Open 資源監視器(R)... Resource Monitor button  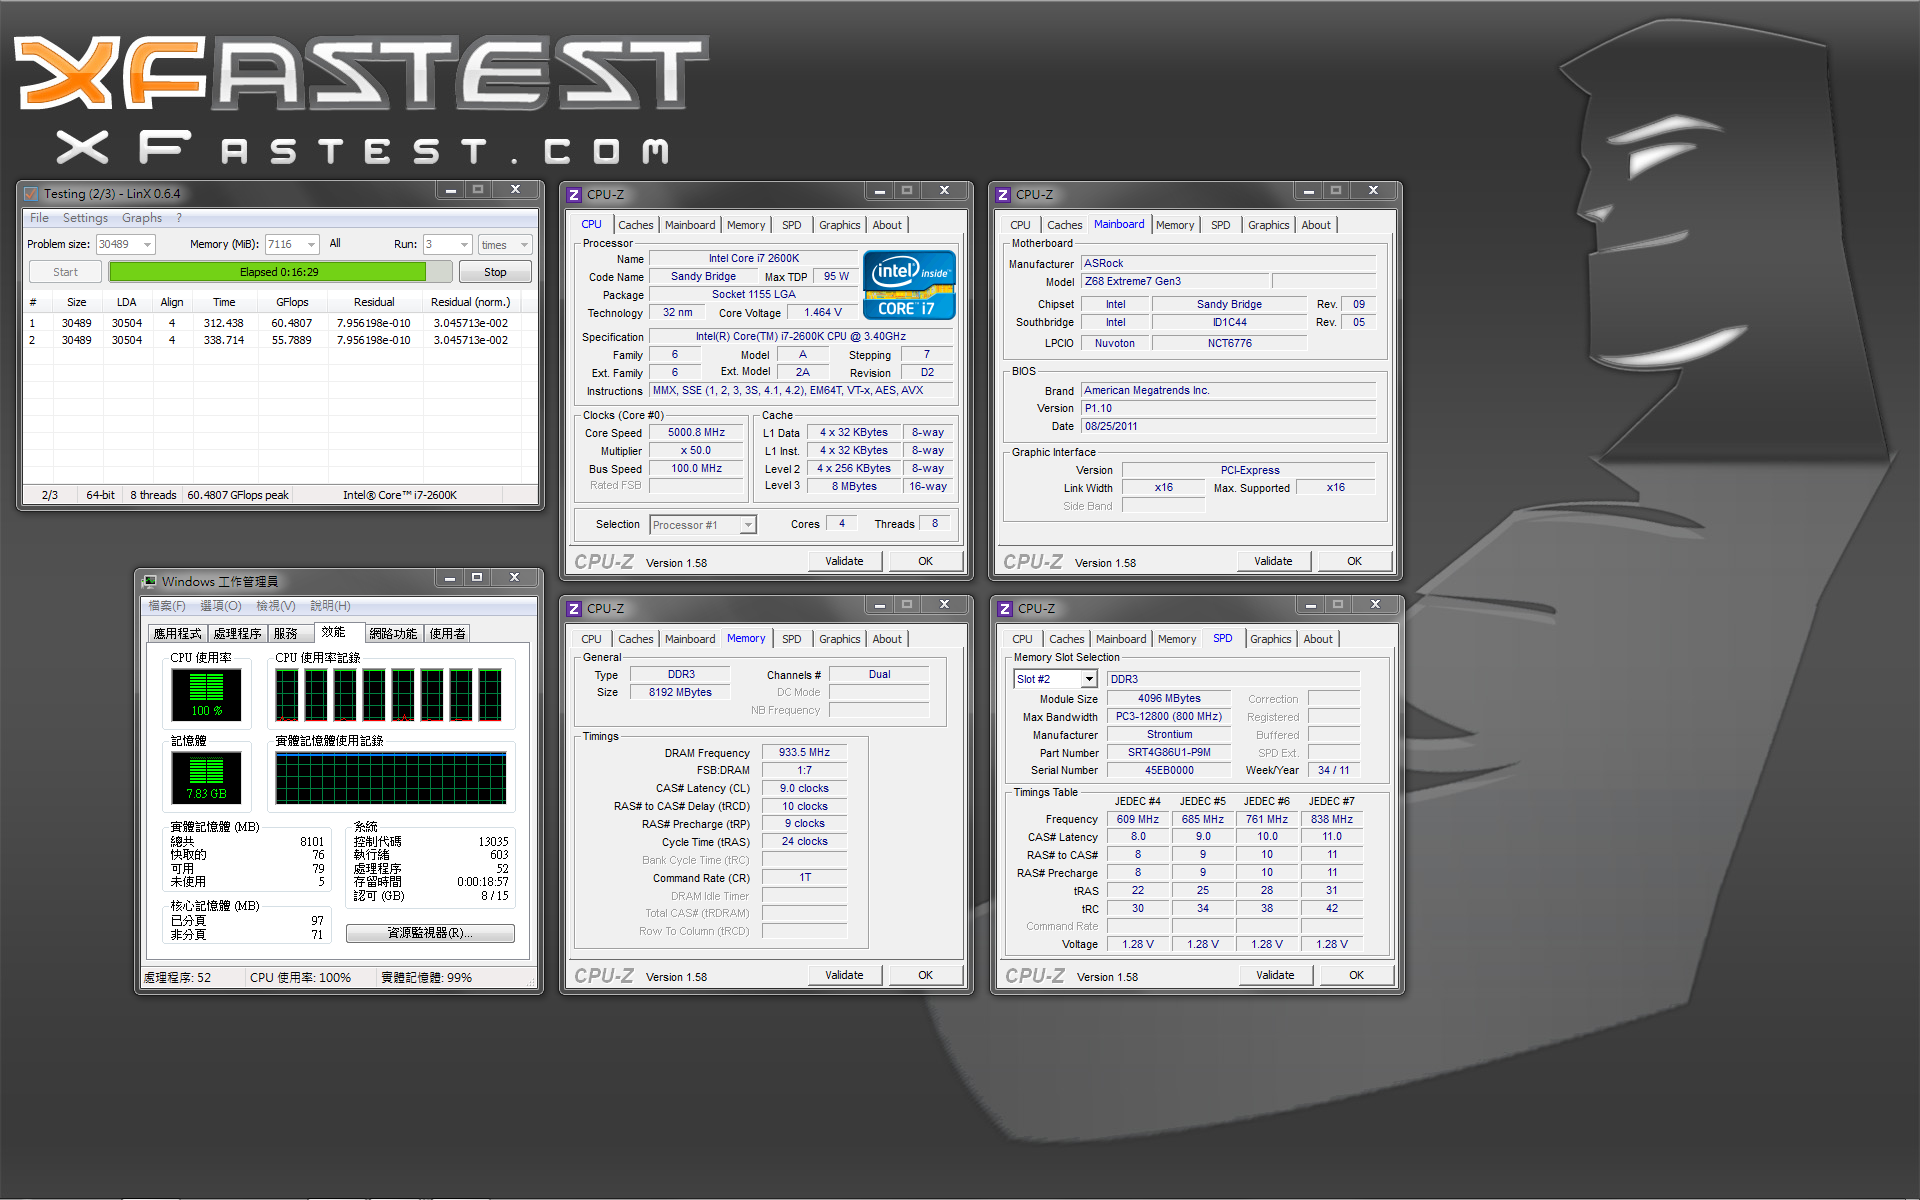pos(430,933)
